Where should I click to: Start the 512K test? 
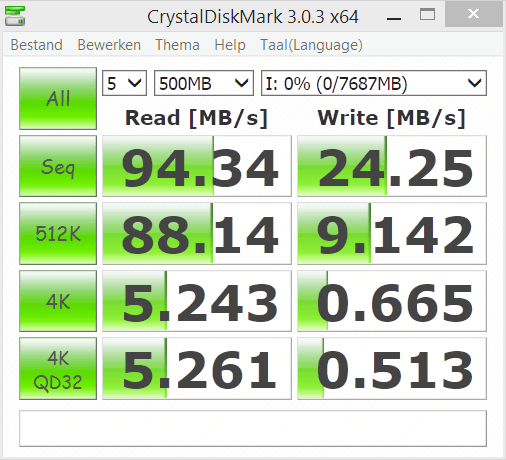coord(58,233)
